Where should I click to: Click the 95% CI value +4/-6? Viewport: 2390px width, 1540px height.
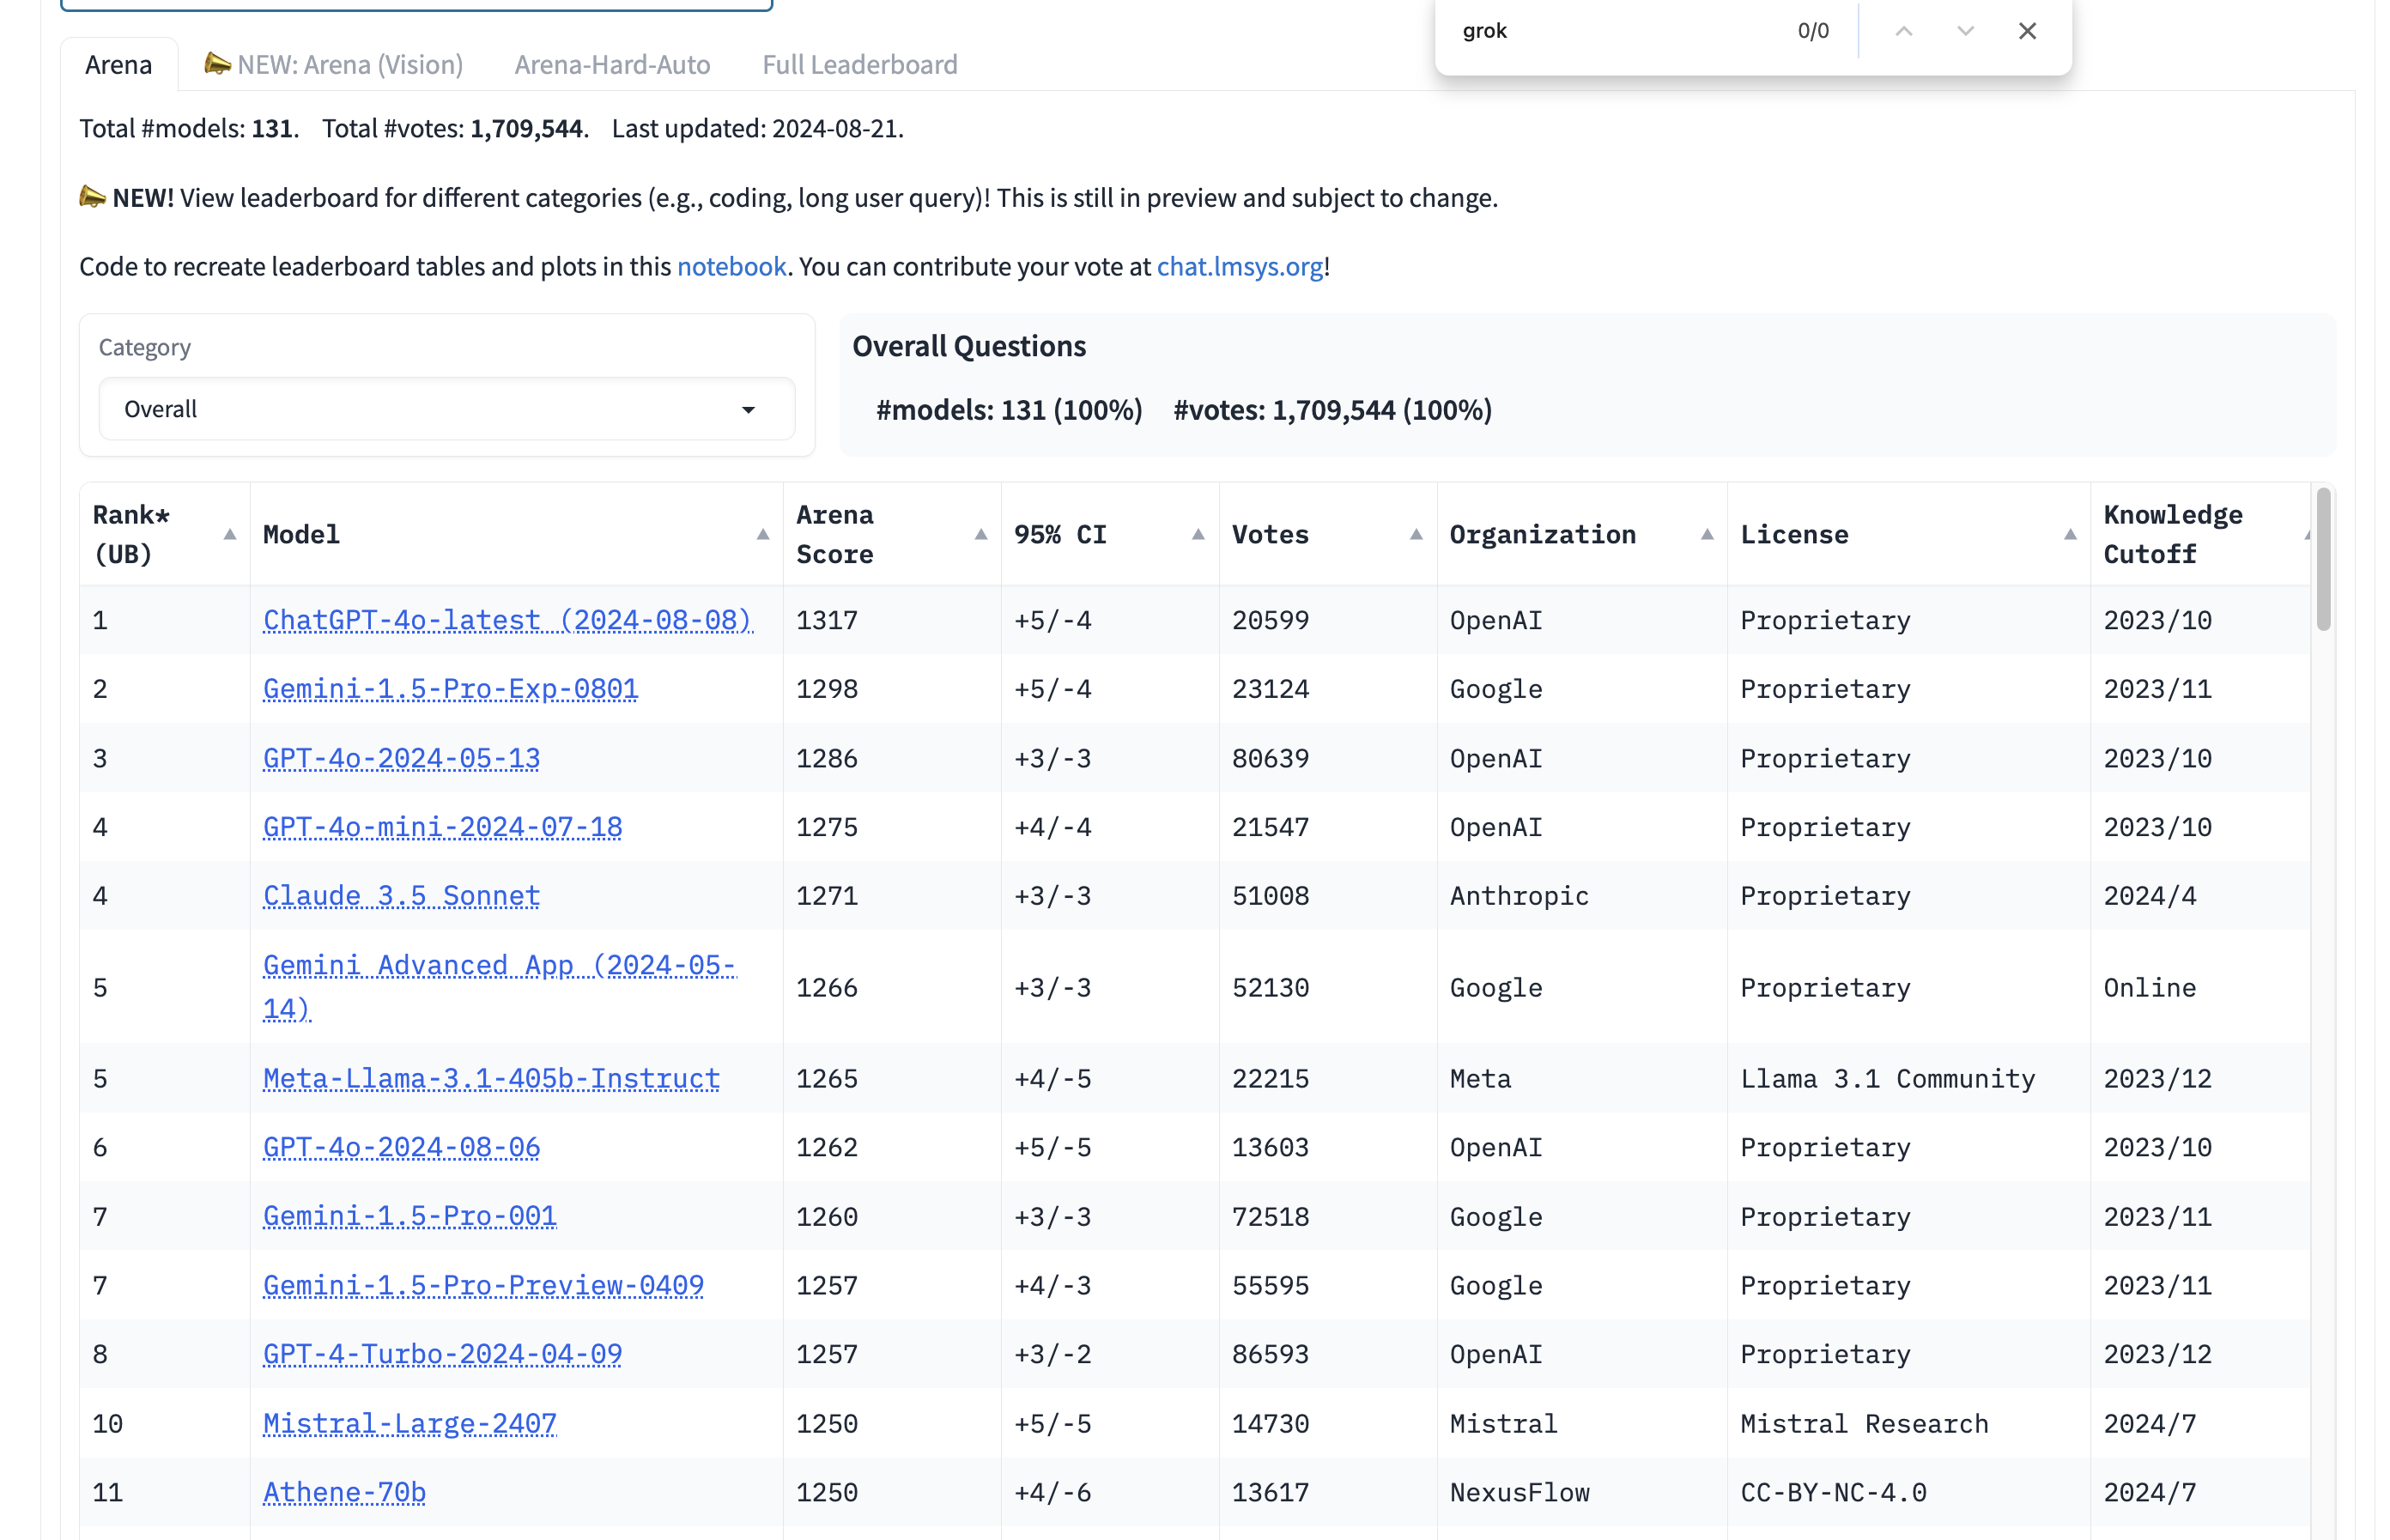pos(1052,1492)
